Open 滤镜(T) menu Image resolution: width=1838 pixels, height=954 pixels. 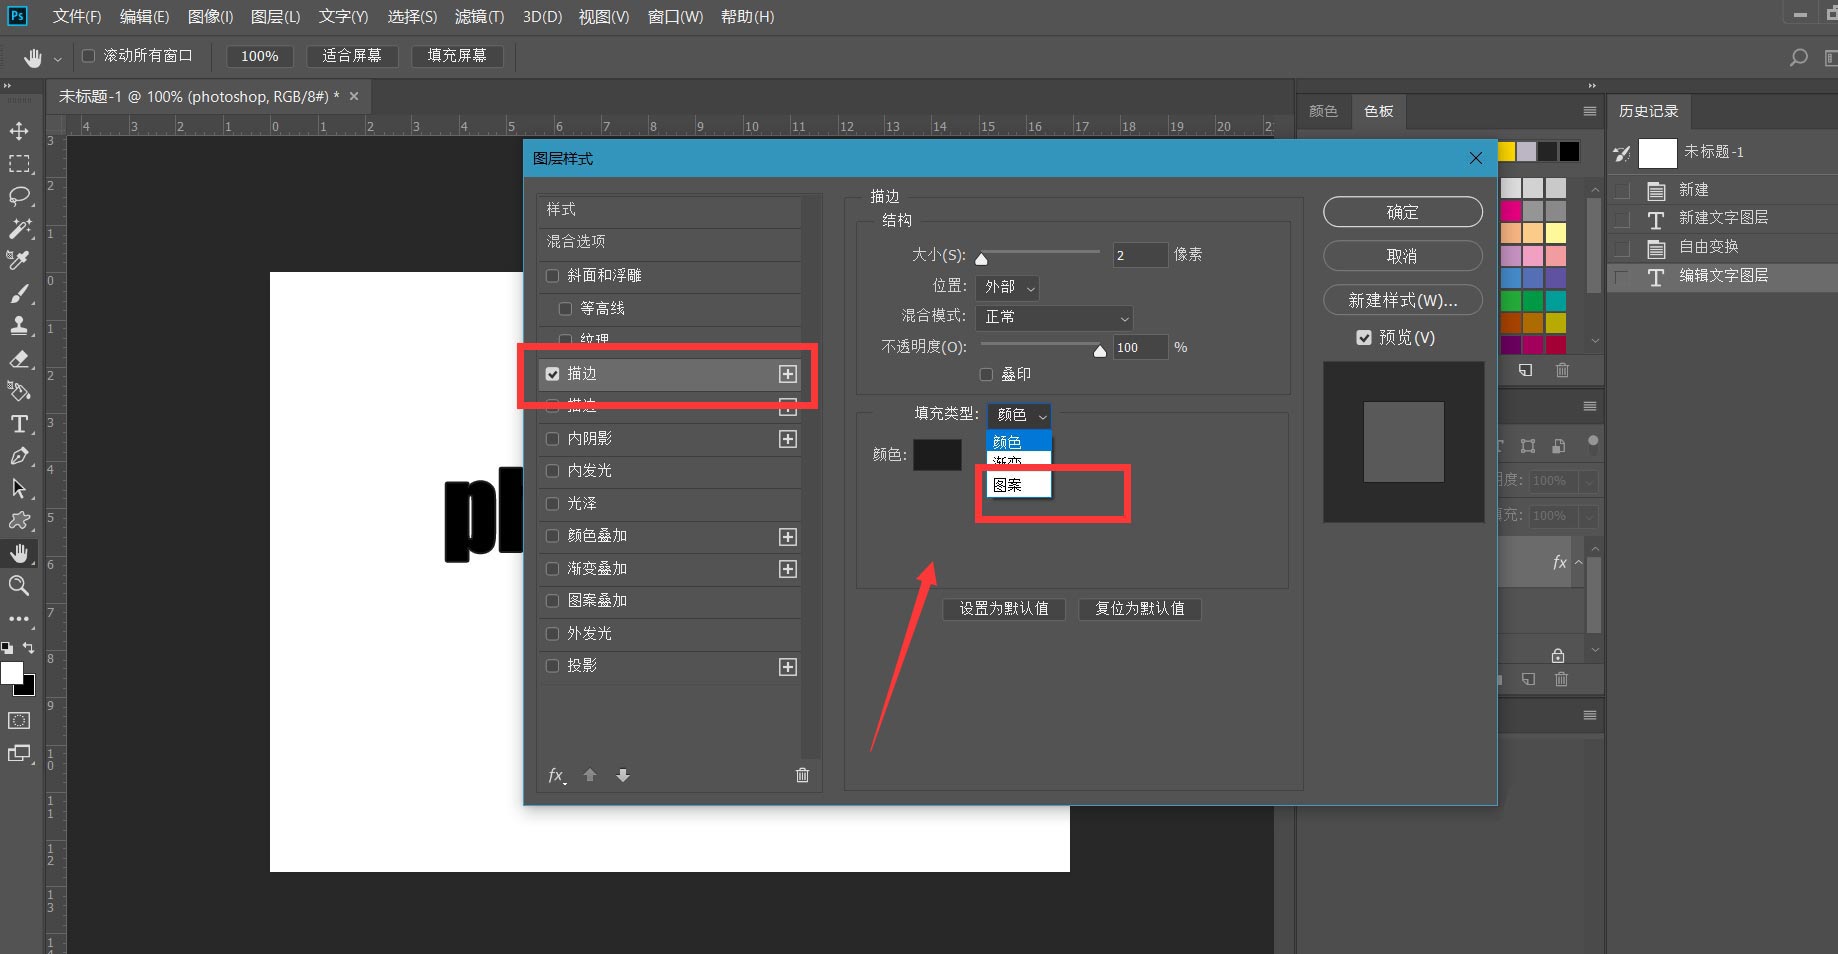coord(479,17)
